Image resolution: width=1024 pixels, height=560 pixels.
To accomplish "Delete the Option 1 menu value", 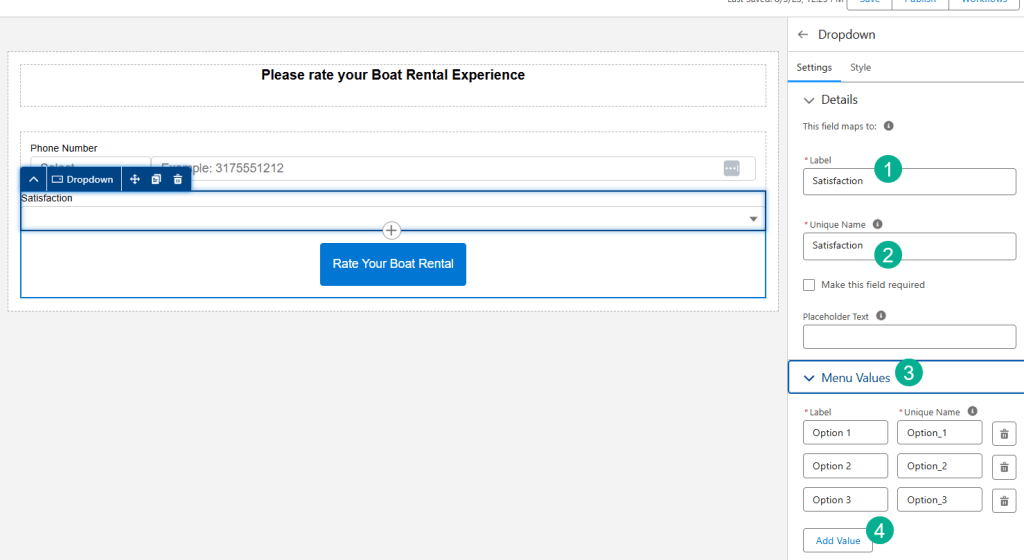I will (x=1004, y=433).
